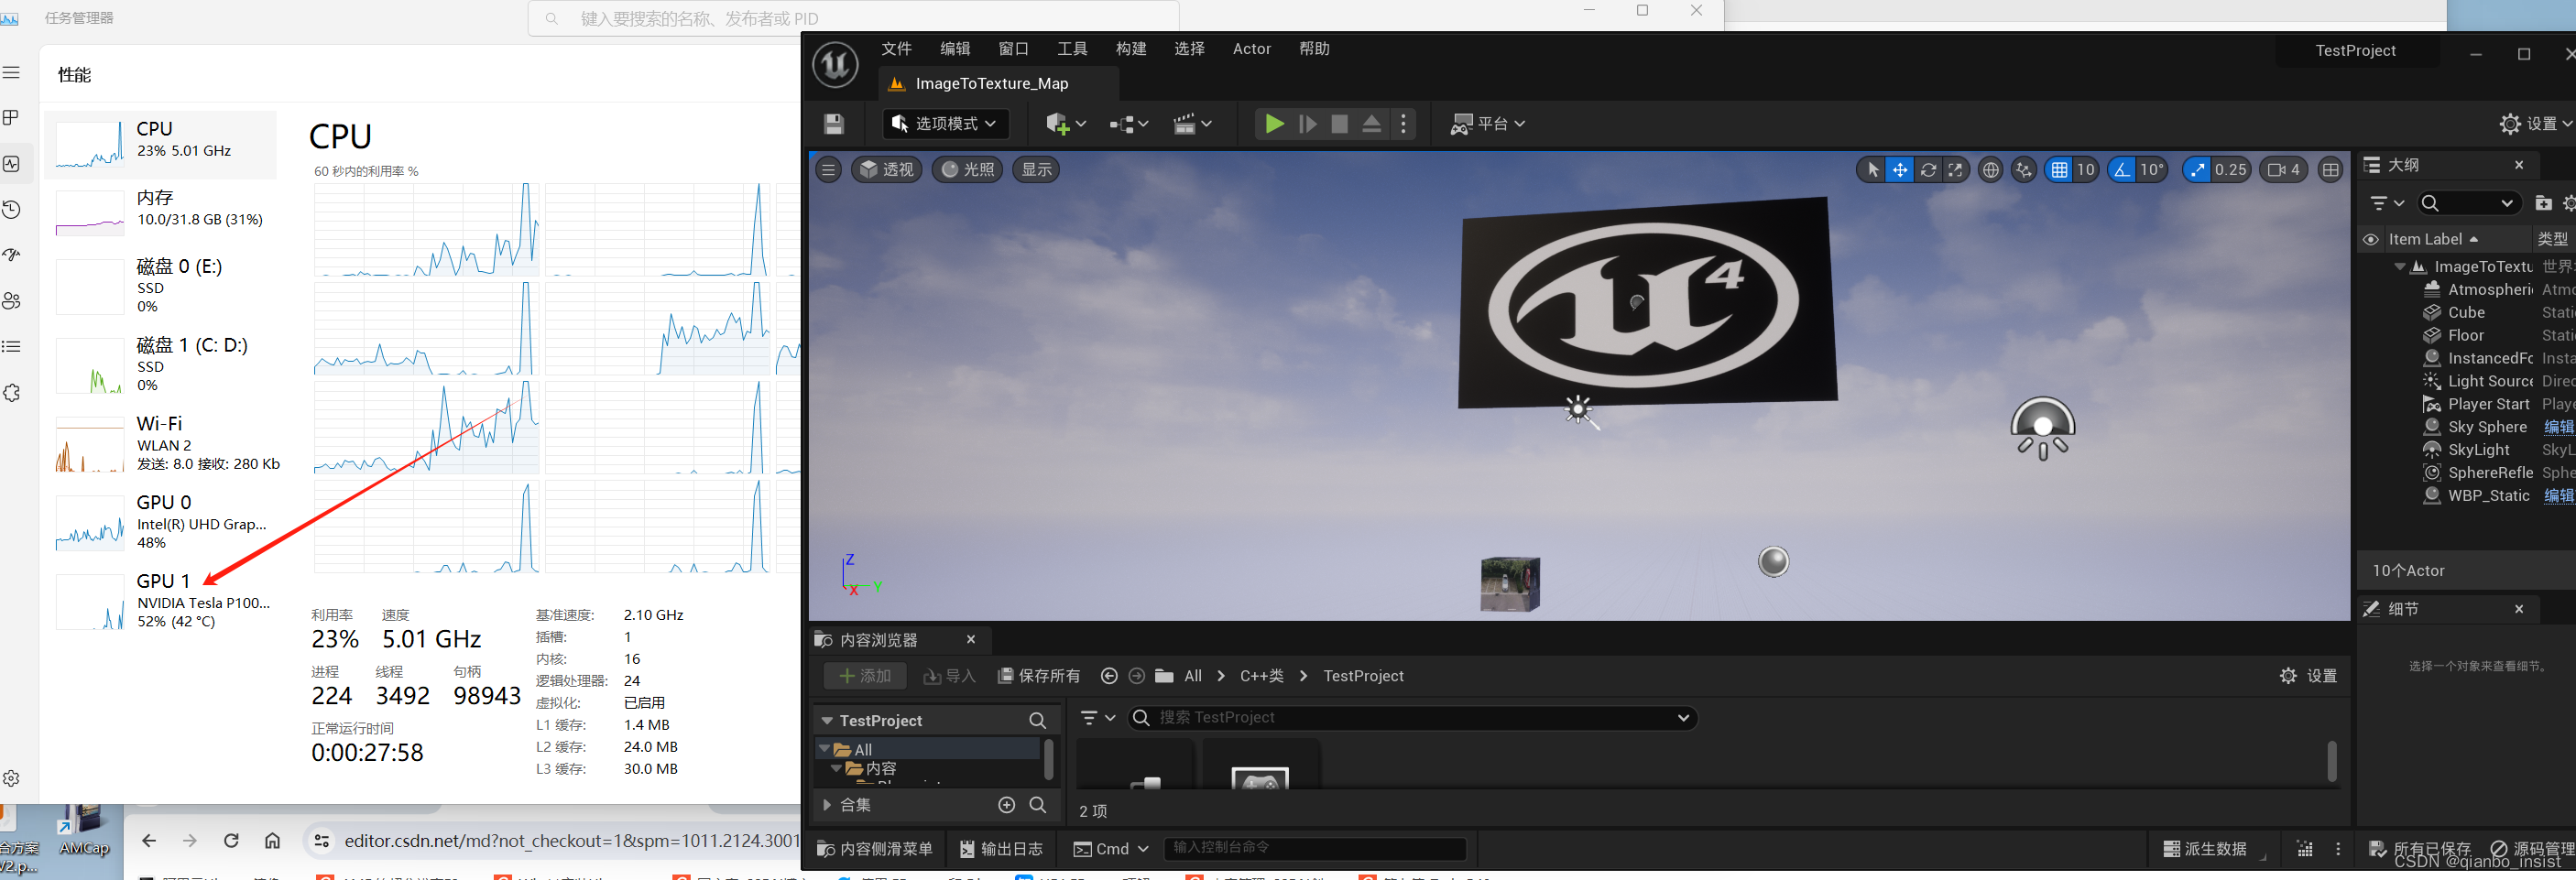Open the cinematics clapperboard dropdown
Viewport: 2576px width, 880px height.
tap(1192, 124)
